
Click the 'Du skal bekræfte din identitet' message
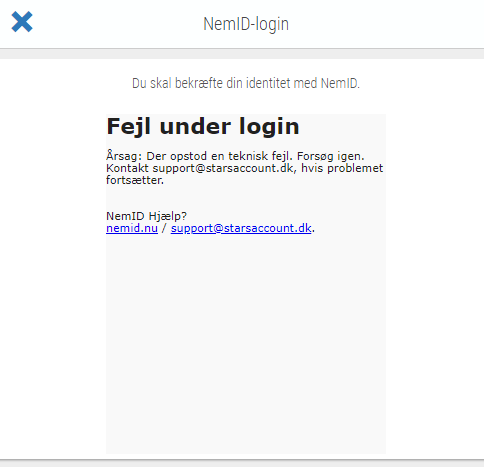[246, 83]
